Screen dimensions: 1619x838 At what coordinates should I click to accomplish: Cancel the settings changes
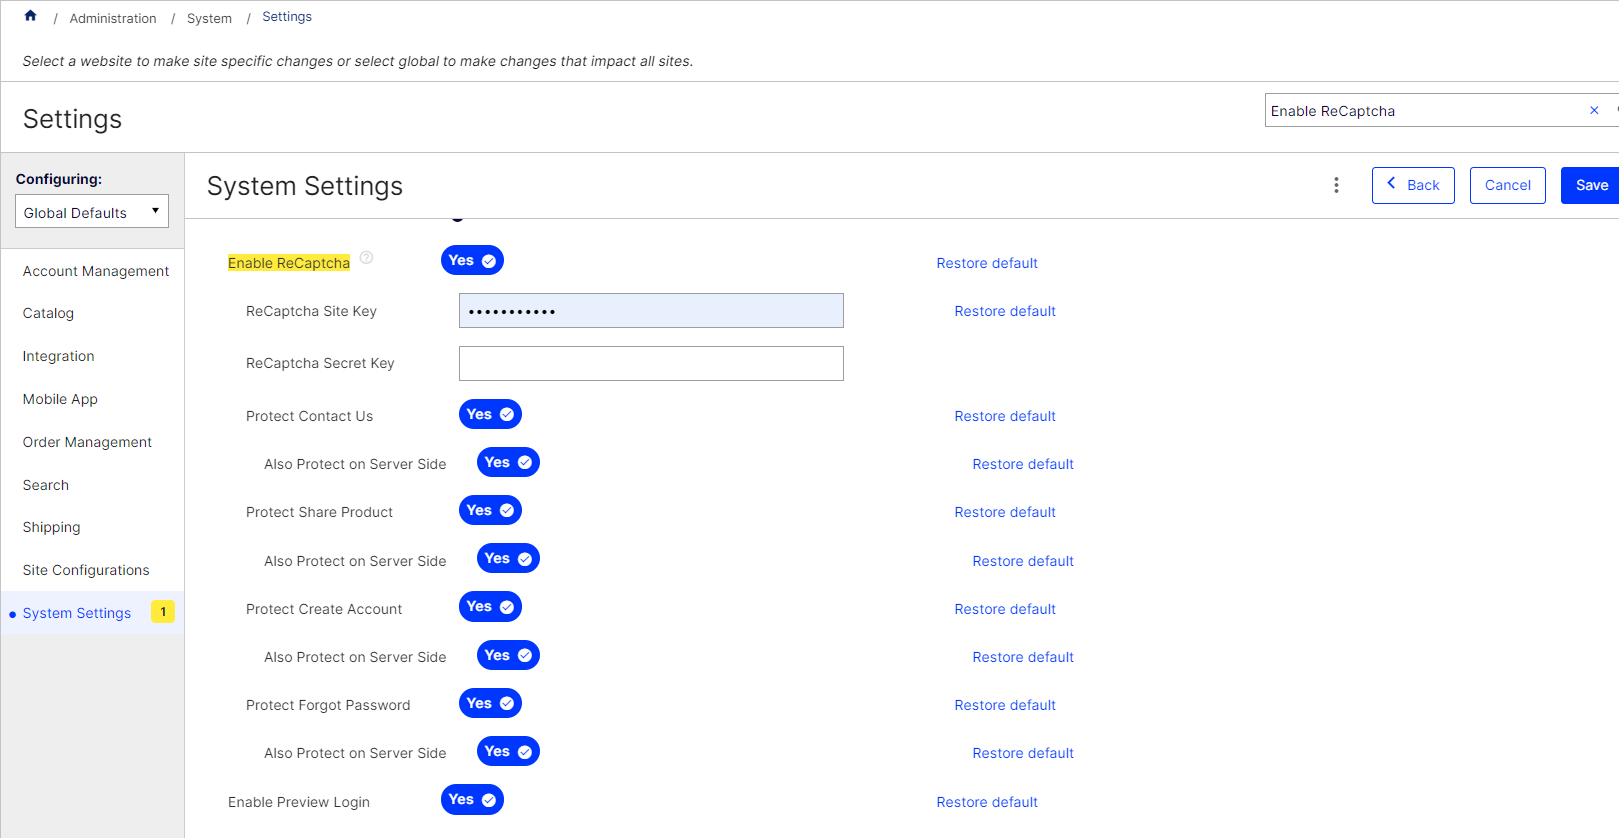coord(1507,185)
